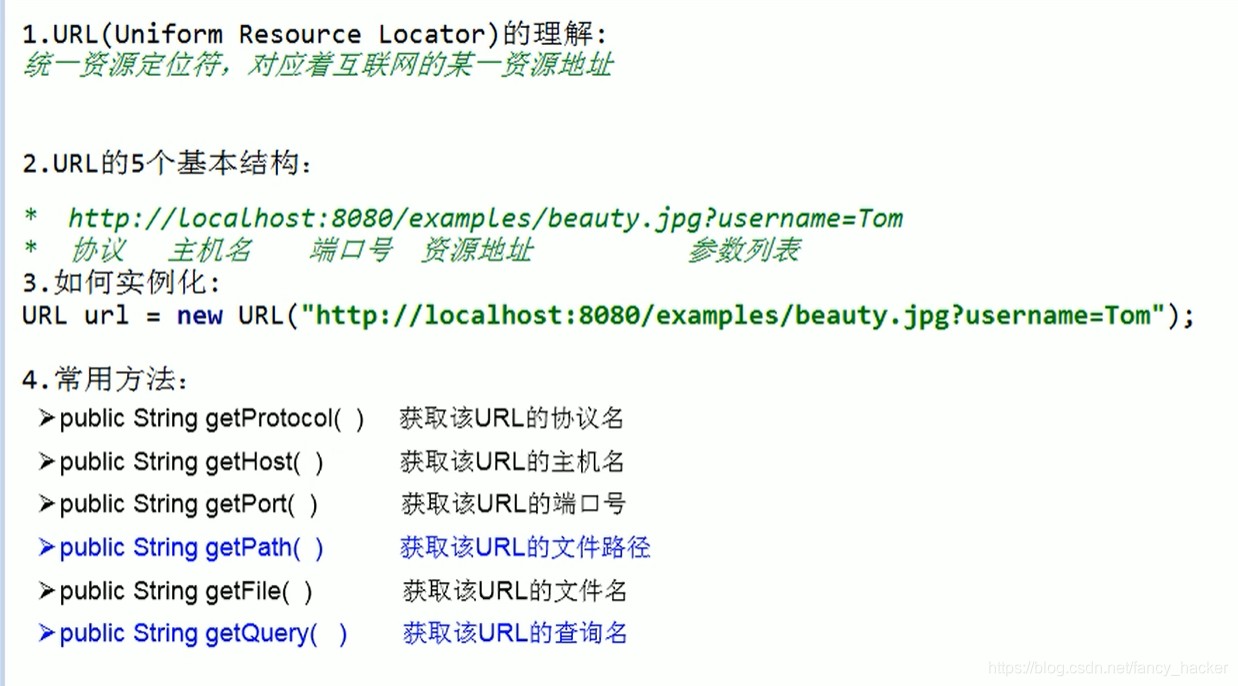Click the code "URL url" declaration
1238x686 pixels.
(x=76, y=316)
